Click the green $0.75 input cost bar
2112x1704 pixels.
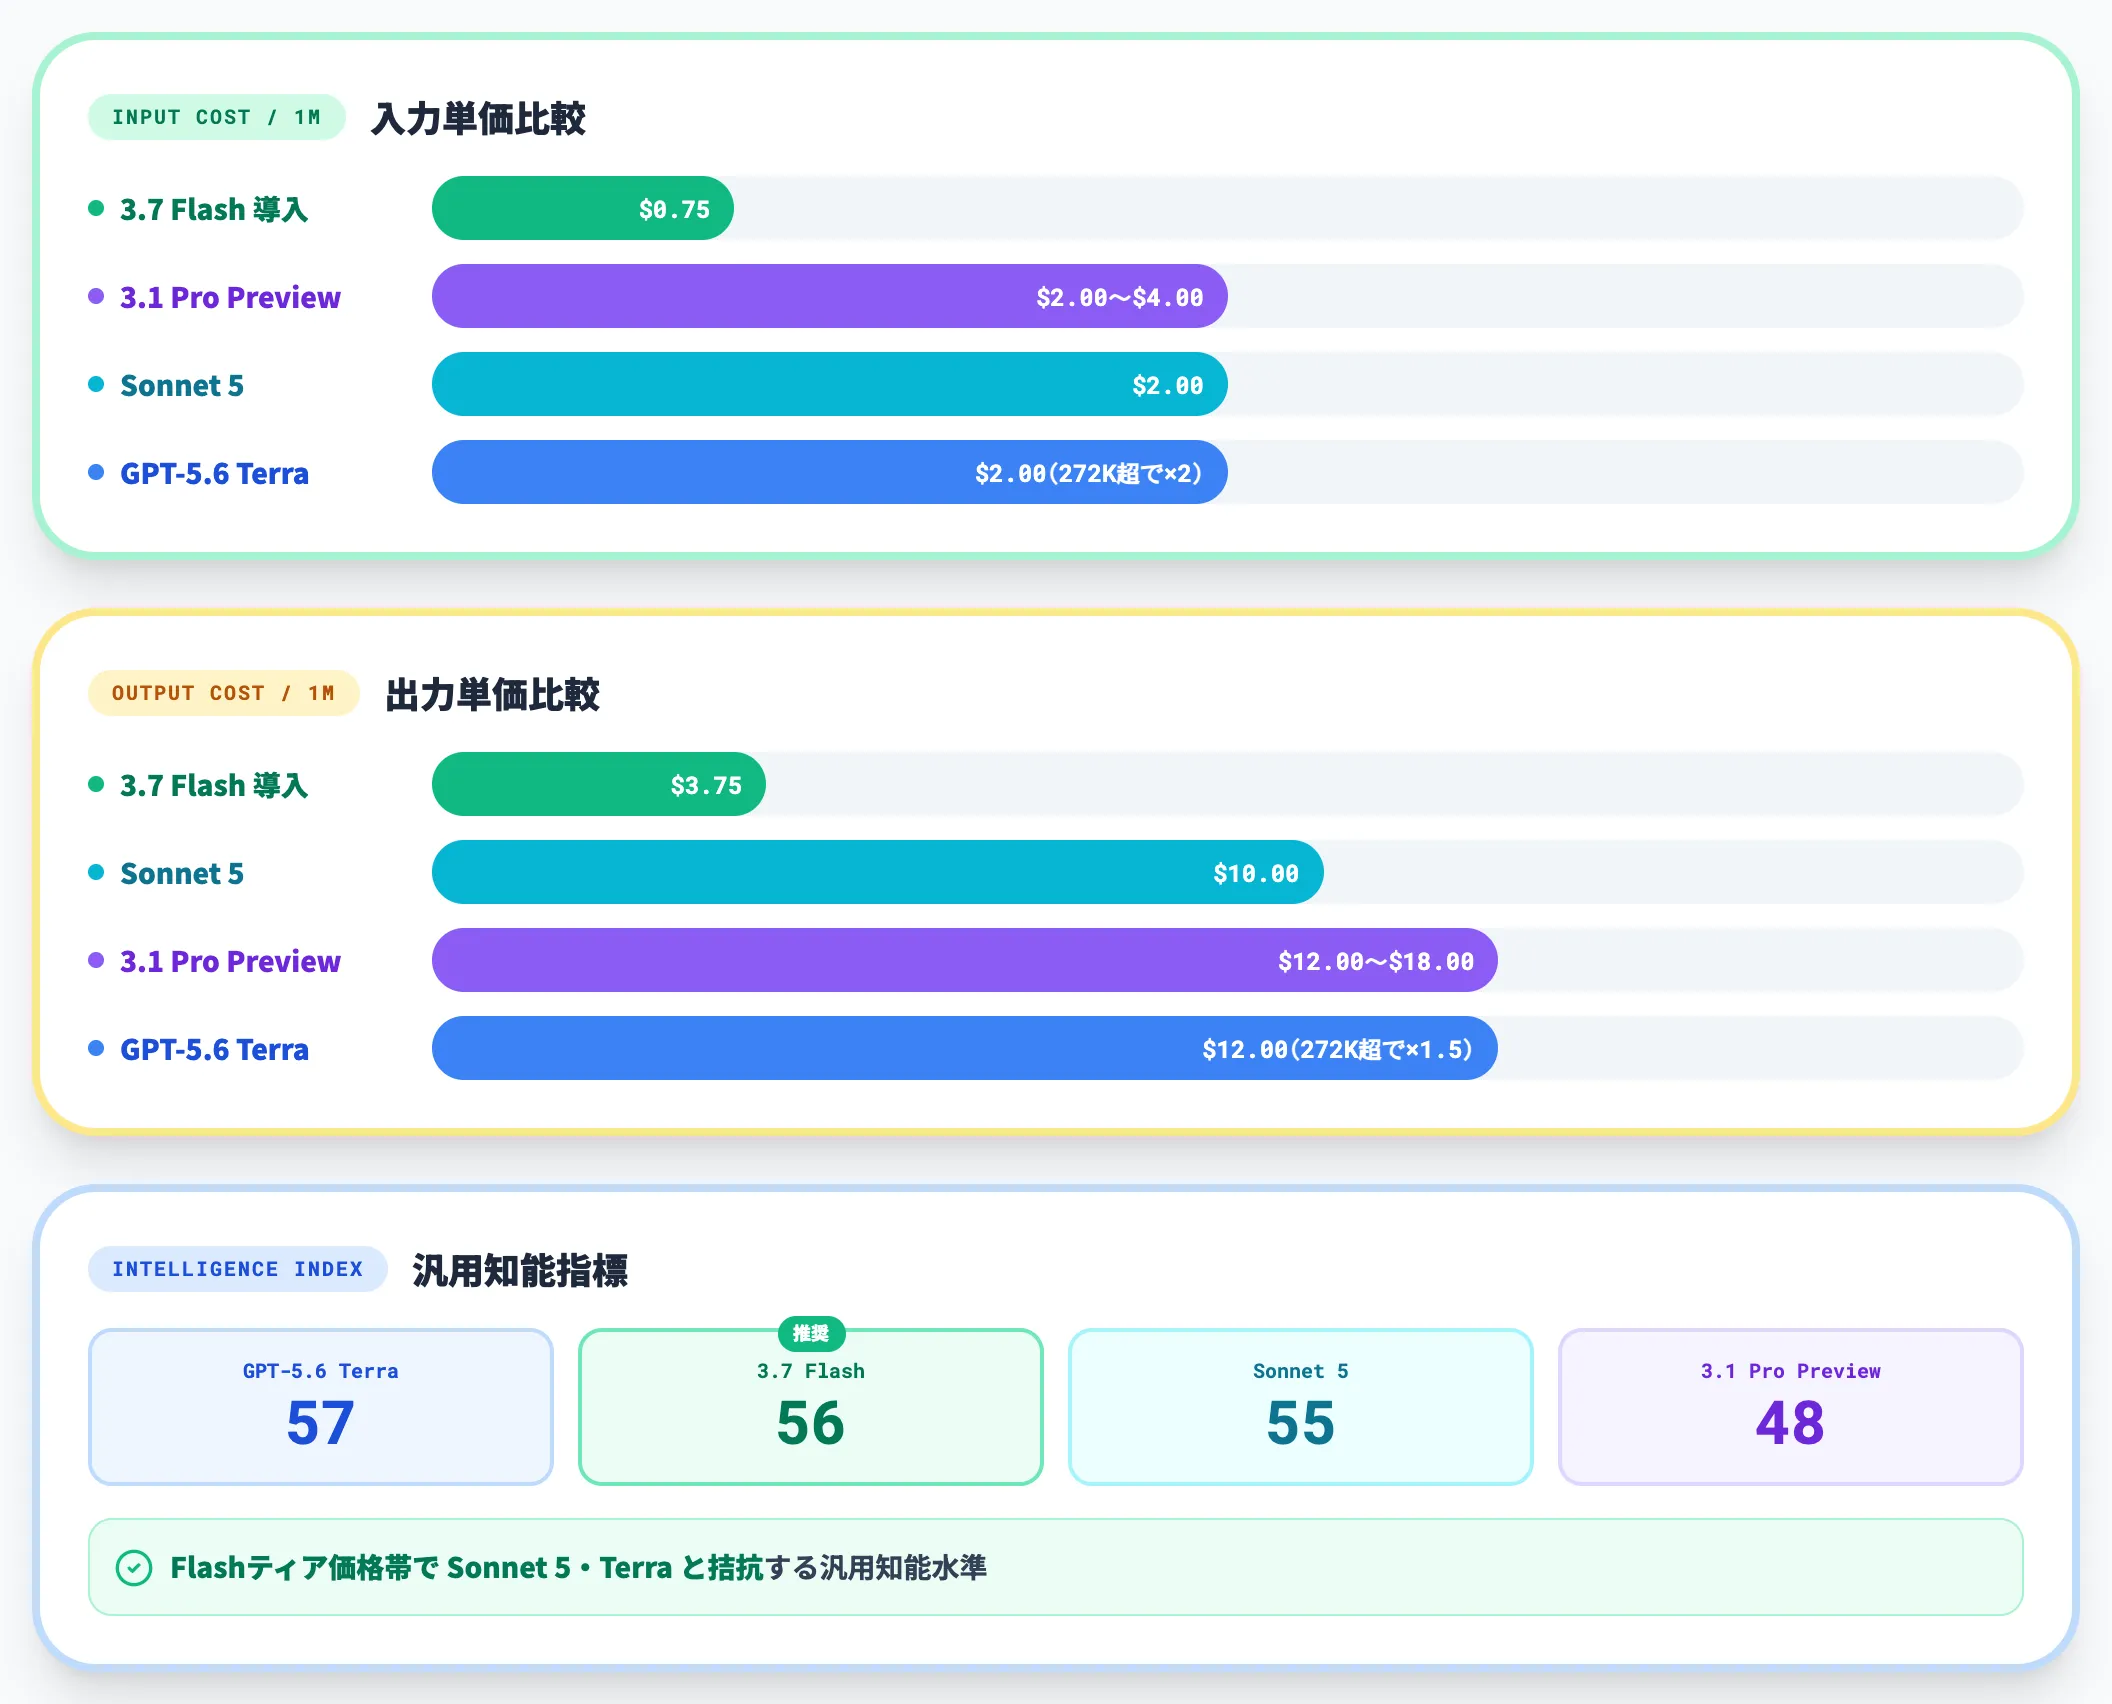pyautogui.click(x=583, y=208)
